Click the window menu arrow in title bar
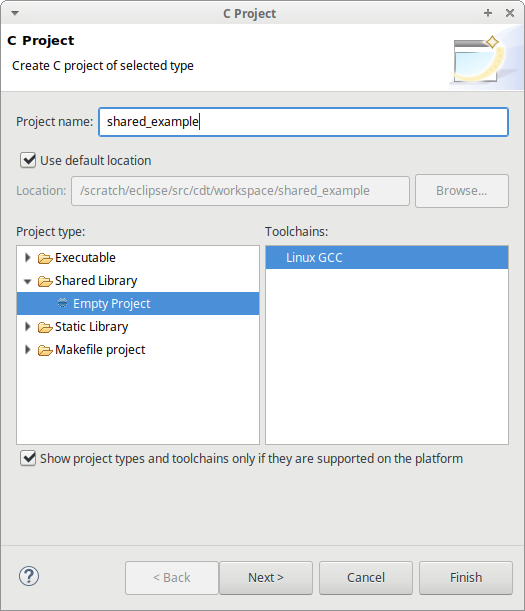 [x=15, y=13]
